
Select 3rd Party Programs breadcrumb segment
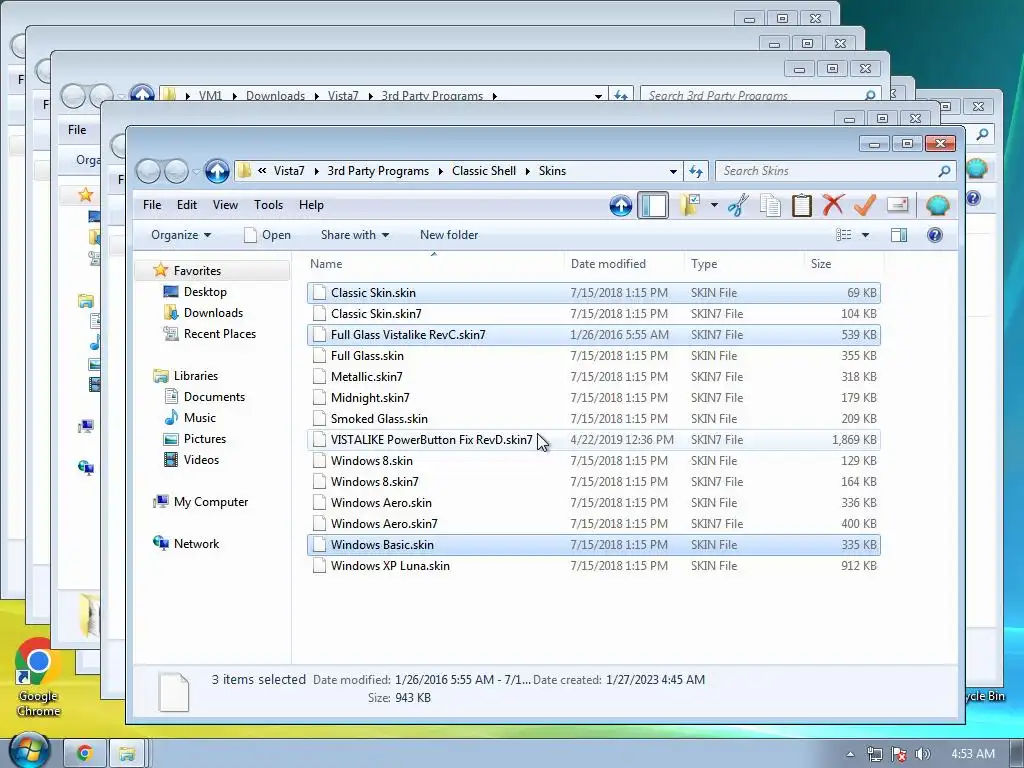378,171
